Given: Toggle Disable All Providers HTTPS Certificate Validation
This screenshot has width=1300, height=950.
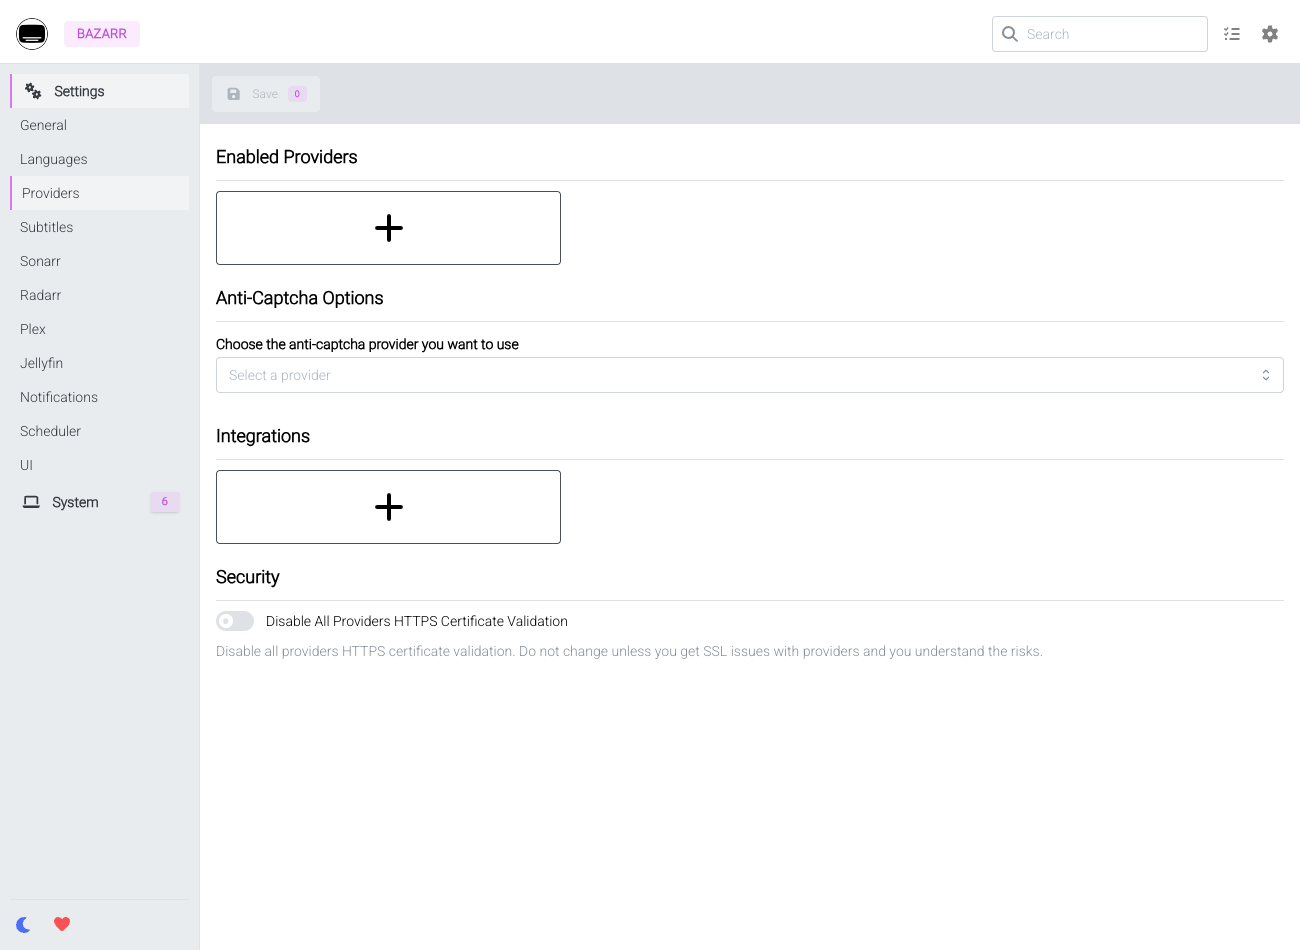Looking at the screenshot, I should coord(235,621).
